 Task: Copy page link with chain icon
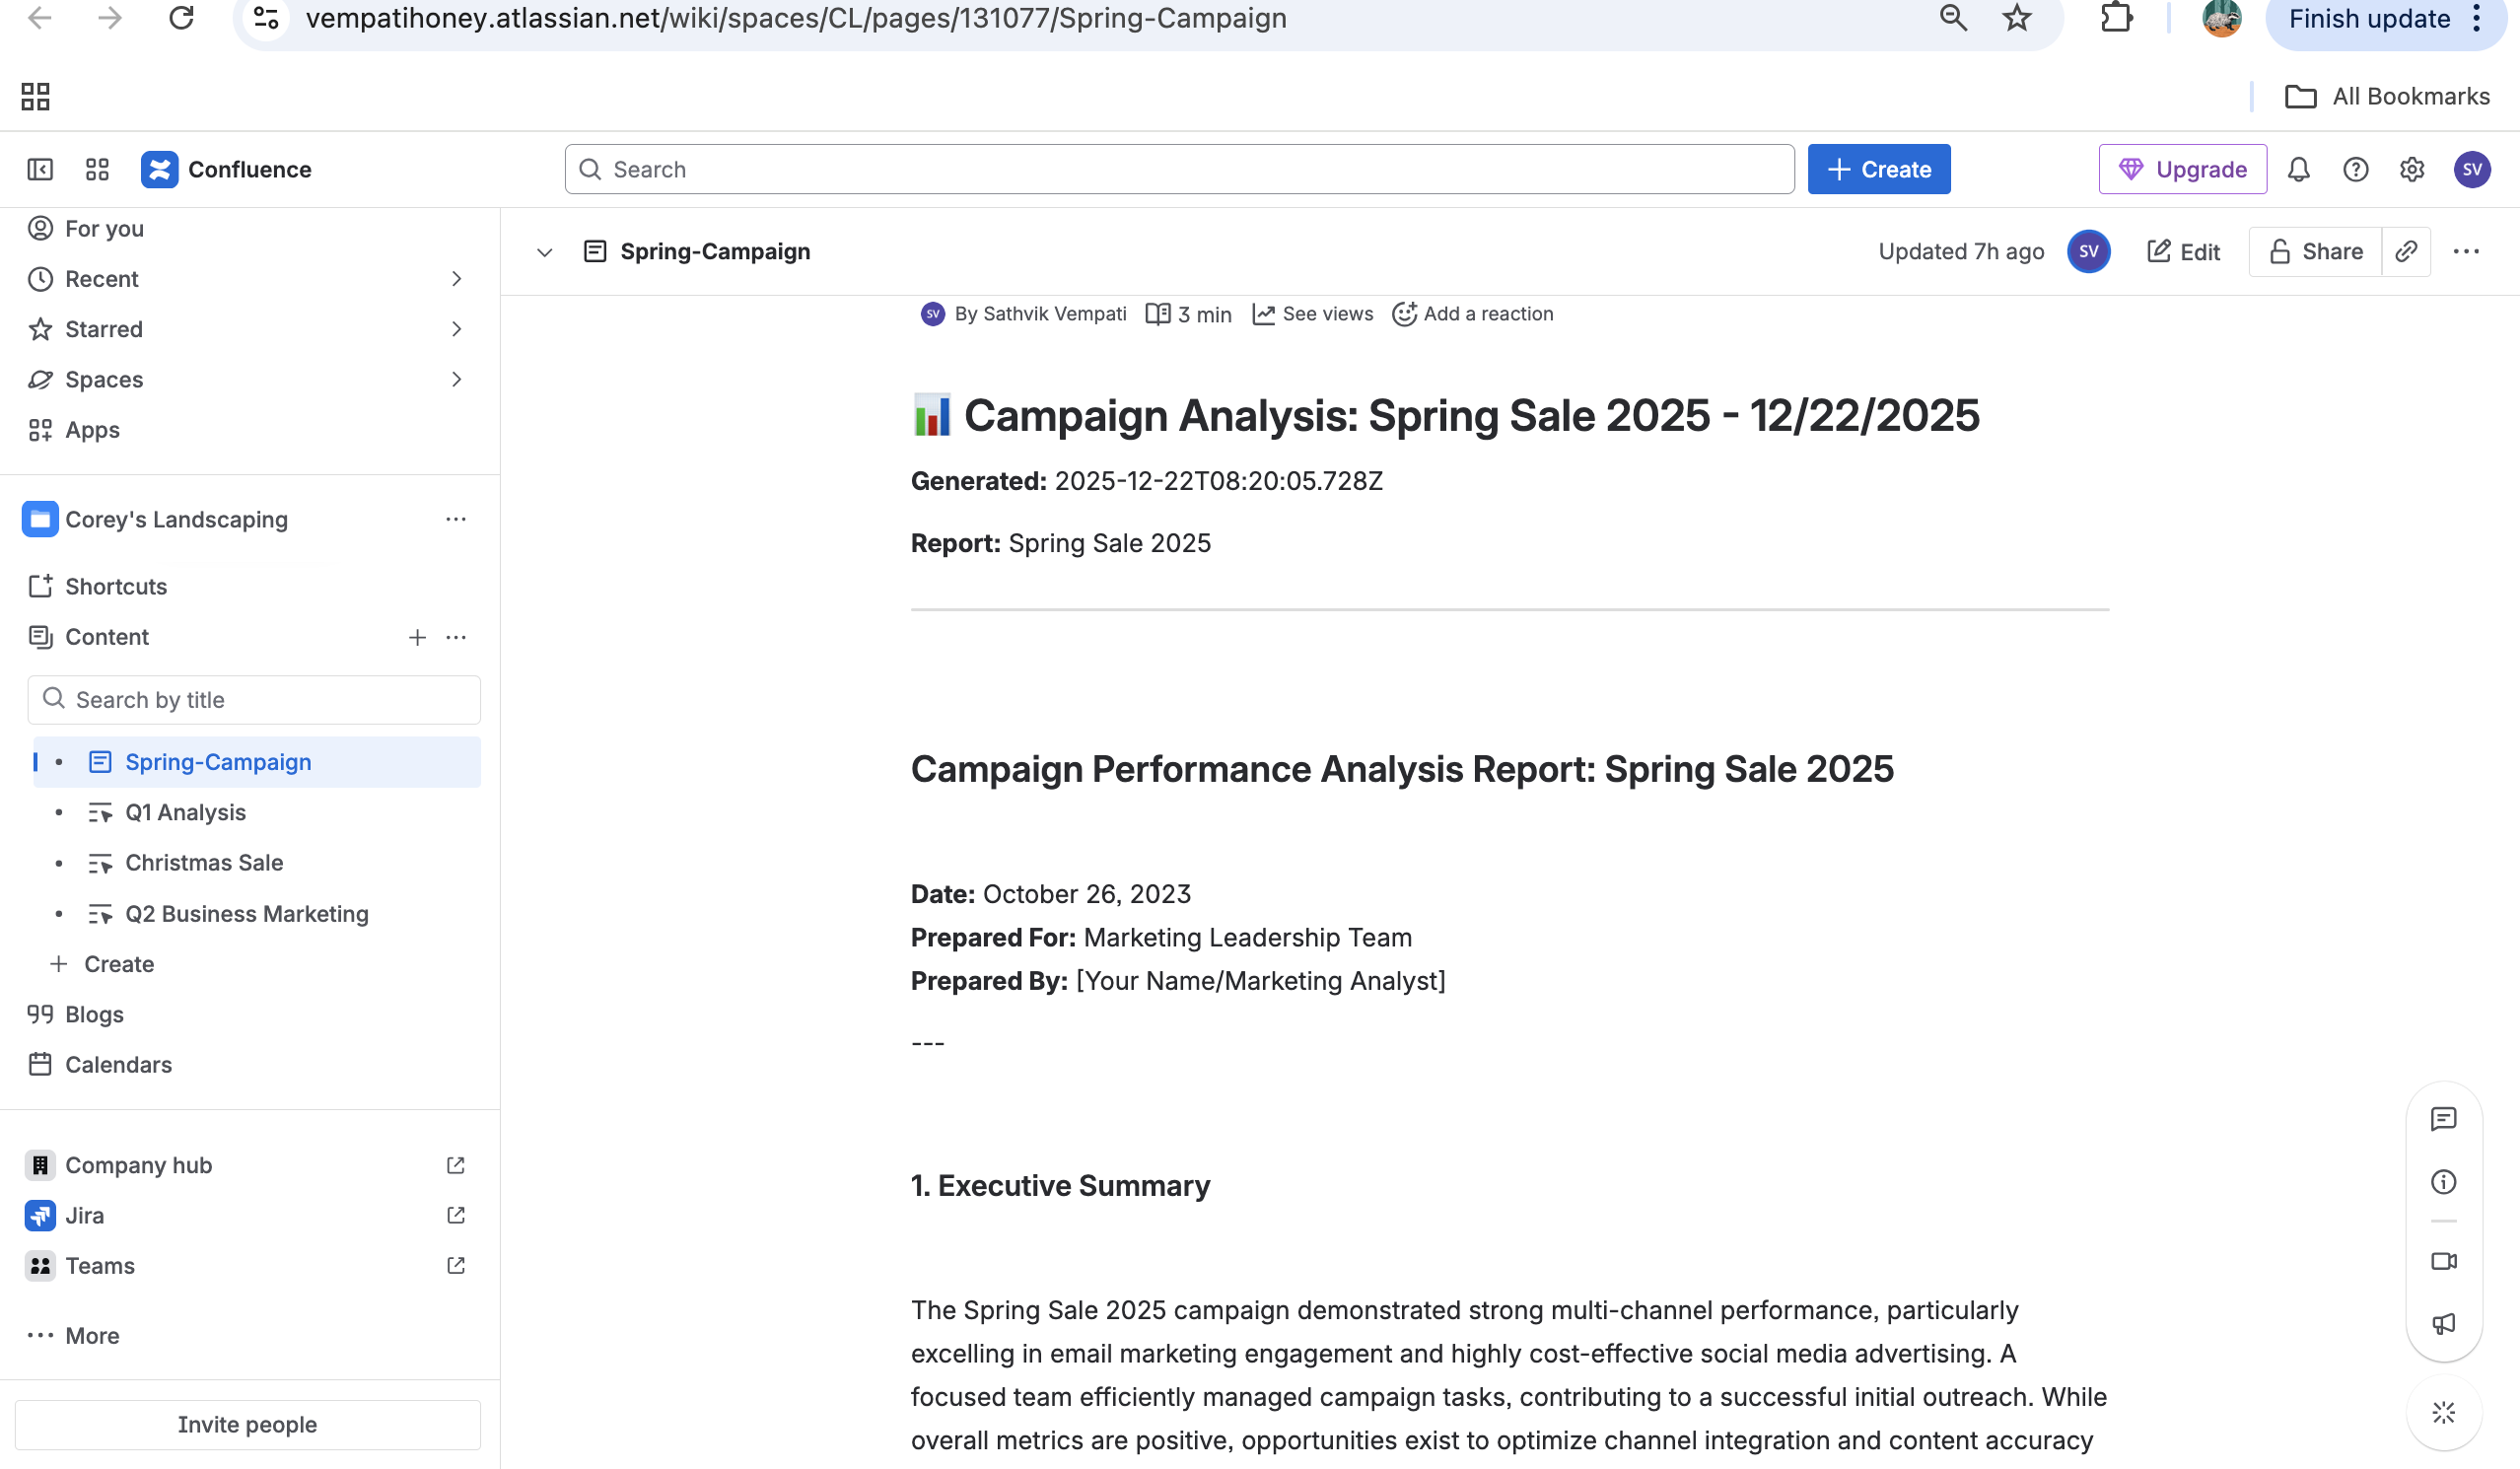coord(2406,251)
